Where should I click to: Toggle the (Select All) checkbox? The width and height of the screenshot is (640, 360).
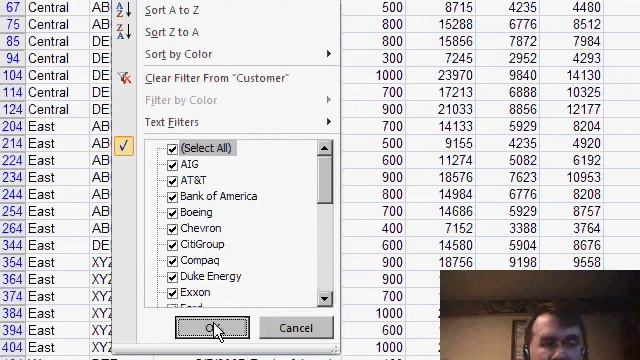point(172,149)
